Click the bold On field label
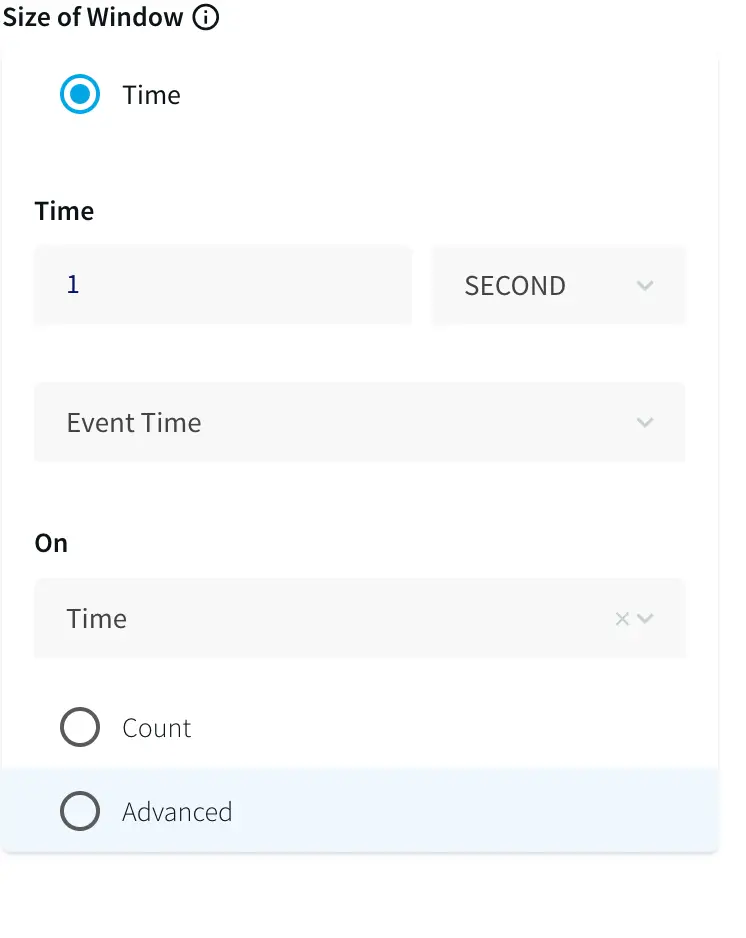This screenshot has height=938, width=746. pos(51,543)
